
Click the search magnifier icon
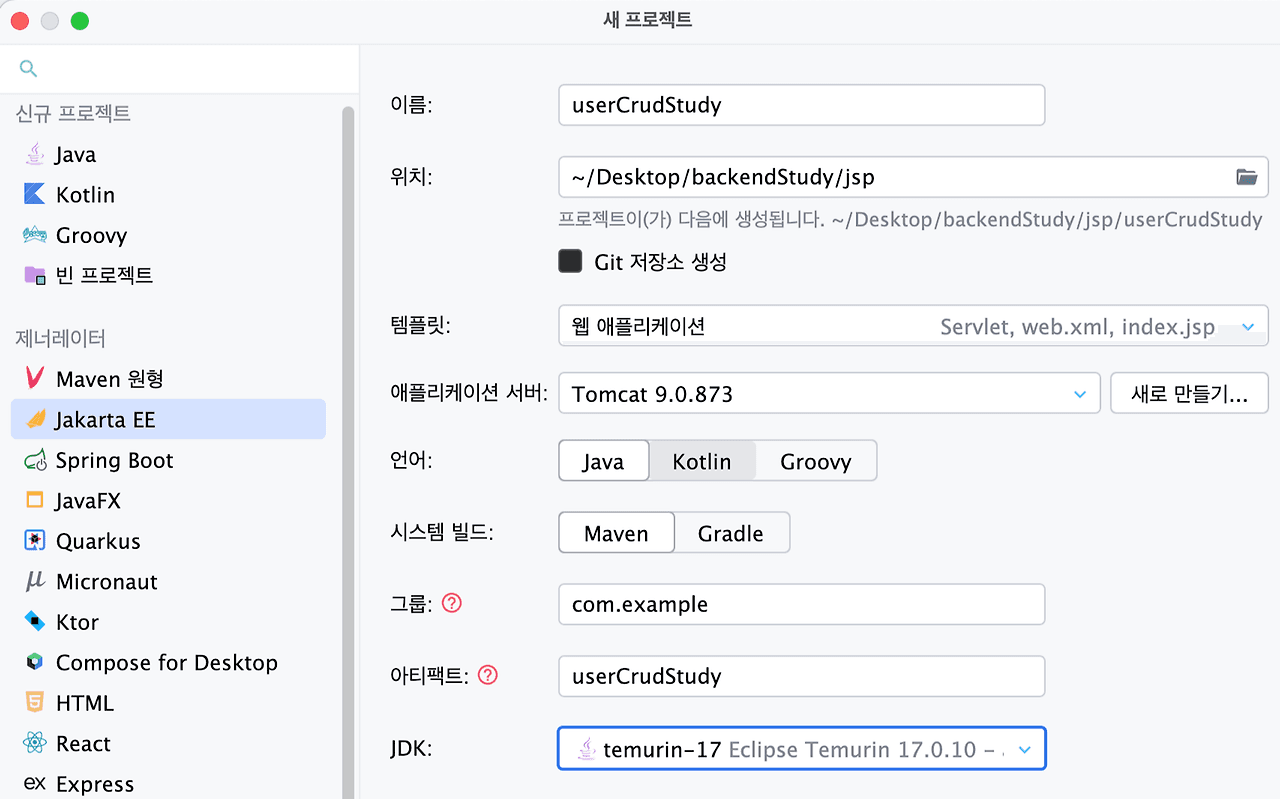28,68
